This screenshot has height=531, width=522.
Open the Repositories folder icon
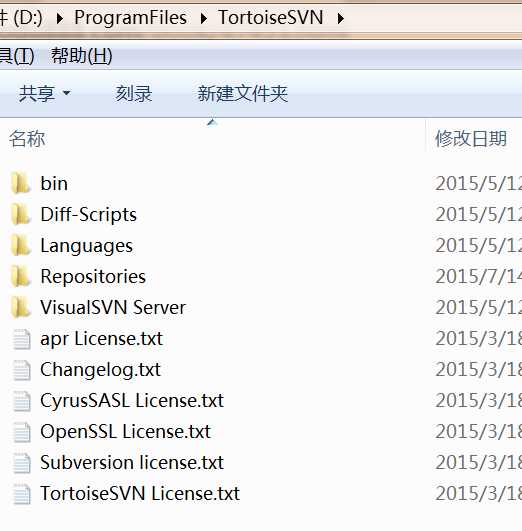click(x=21, y=276)
